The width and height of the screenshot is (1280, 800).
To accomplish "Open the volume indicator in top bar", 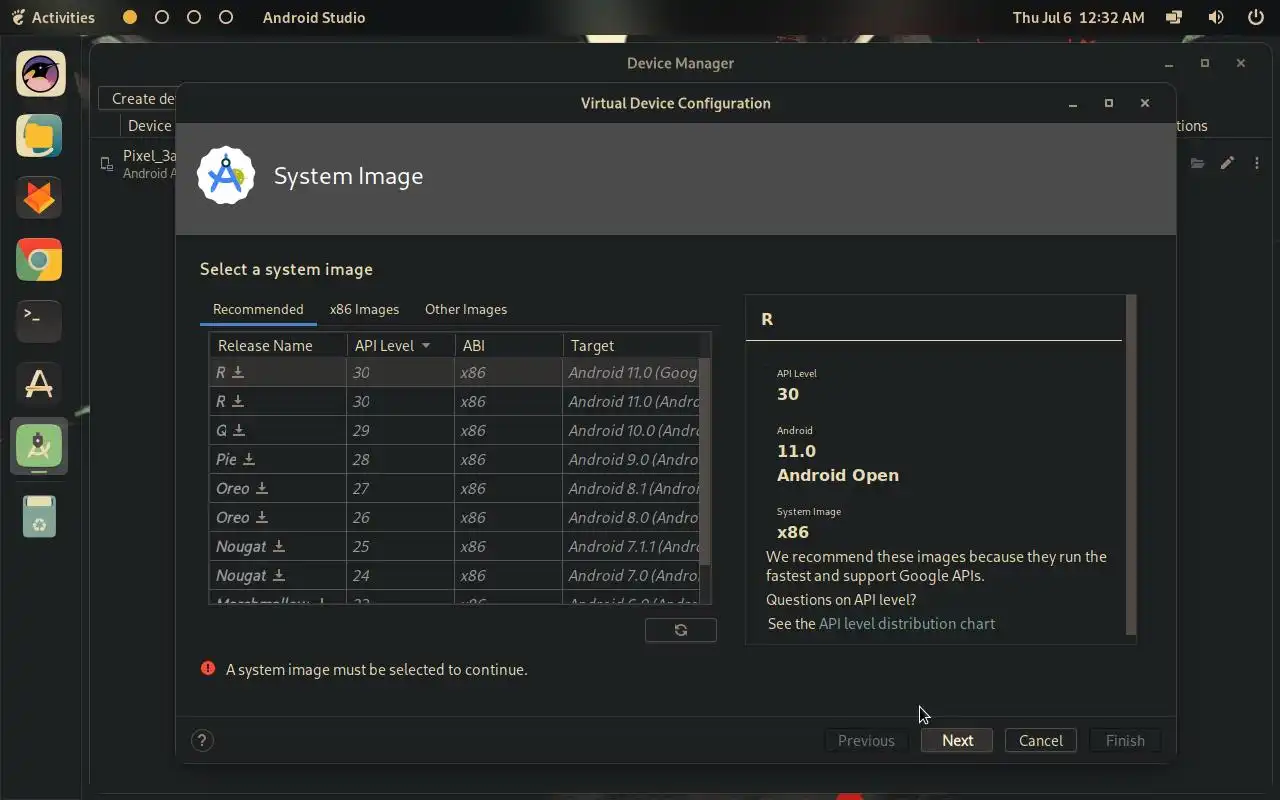I will (1216, 17).
